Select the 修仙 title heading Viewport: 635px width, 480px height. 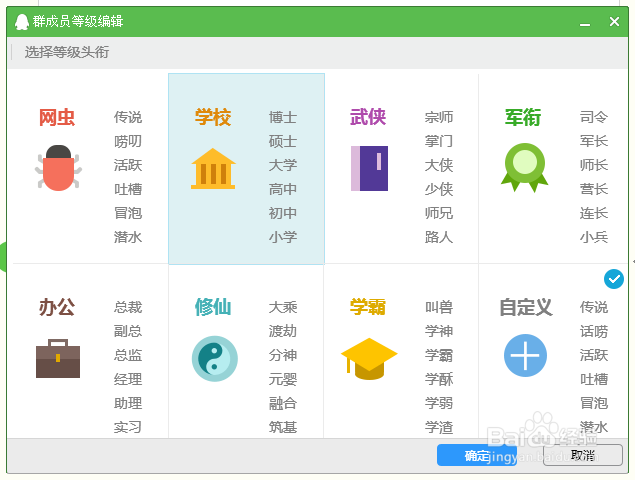click(213, 307)
